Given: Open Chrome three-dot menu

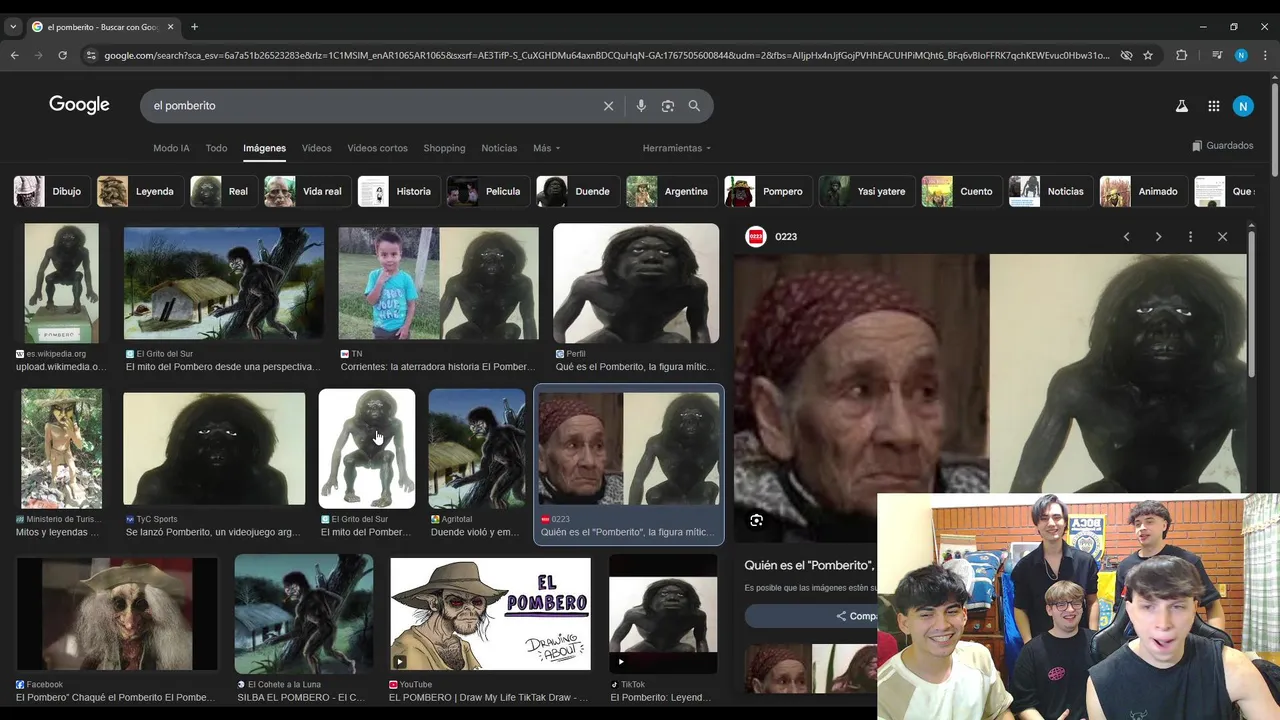Looking at the screenshot, I should click(x=1265, y=55).
